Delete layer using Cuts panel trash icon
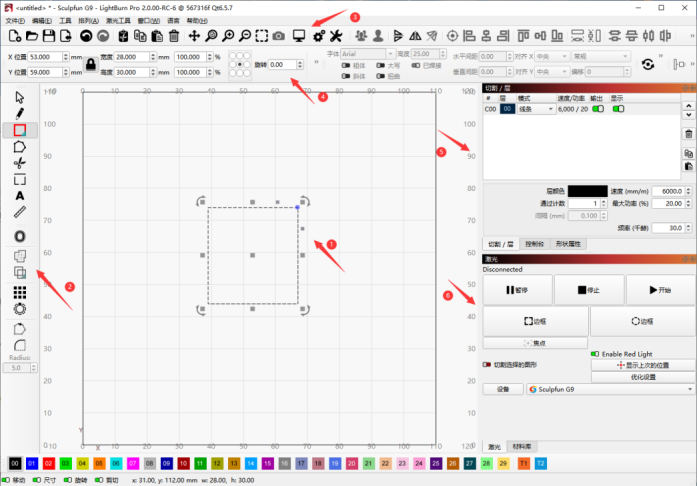This screenshot has width=697, height=486. tap(689, 134)
